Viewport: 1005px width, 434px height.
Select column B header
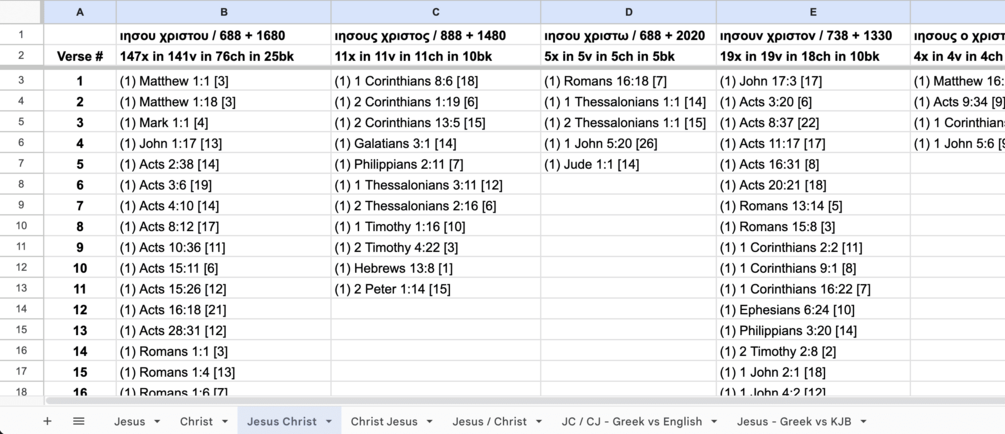223,12
